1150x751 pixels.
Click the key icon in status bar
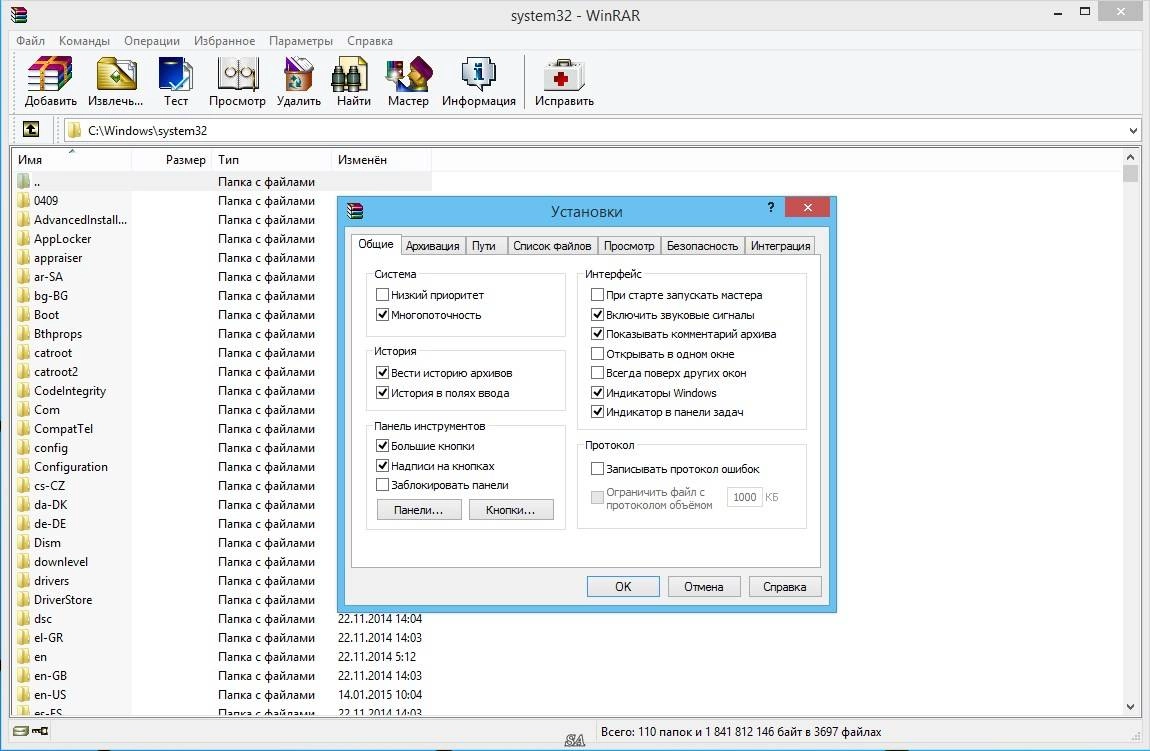click(40, 731)
